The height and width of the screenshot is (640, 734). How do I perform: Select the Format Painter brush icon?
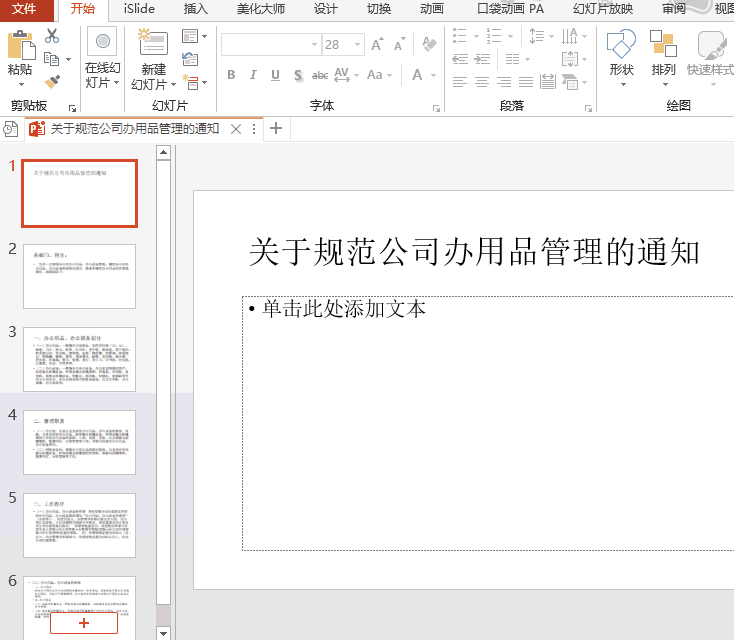(x=51, y=82)
